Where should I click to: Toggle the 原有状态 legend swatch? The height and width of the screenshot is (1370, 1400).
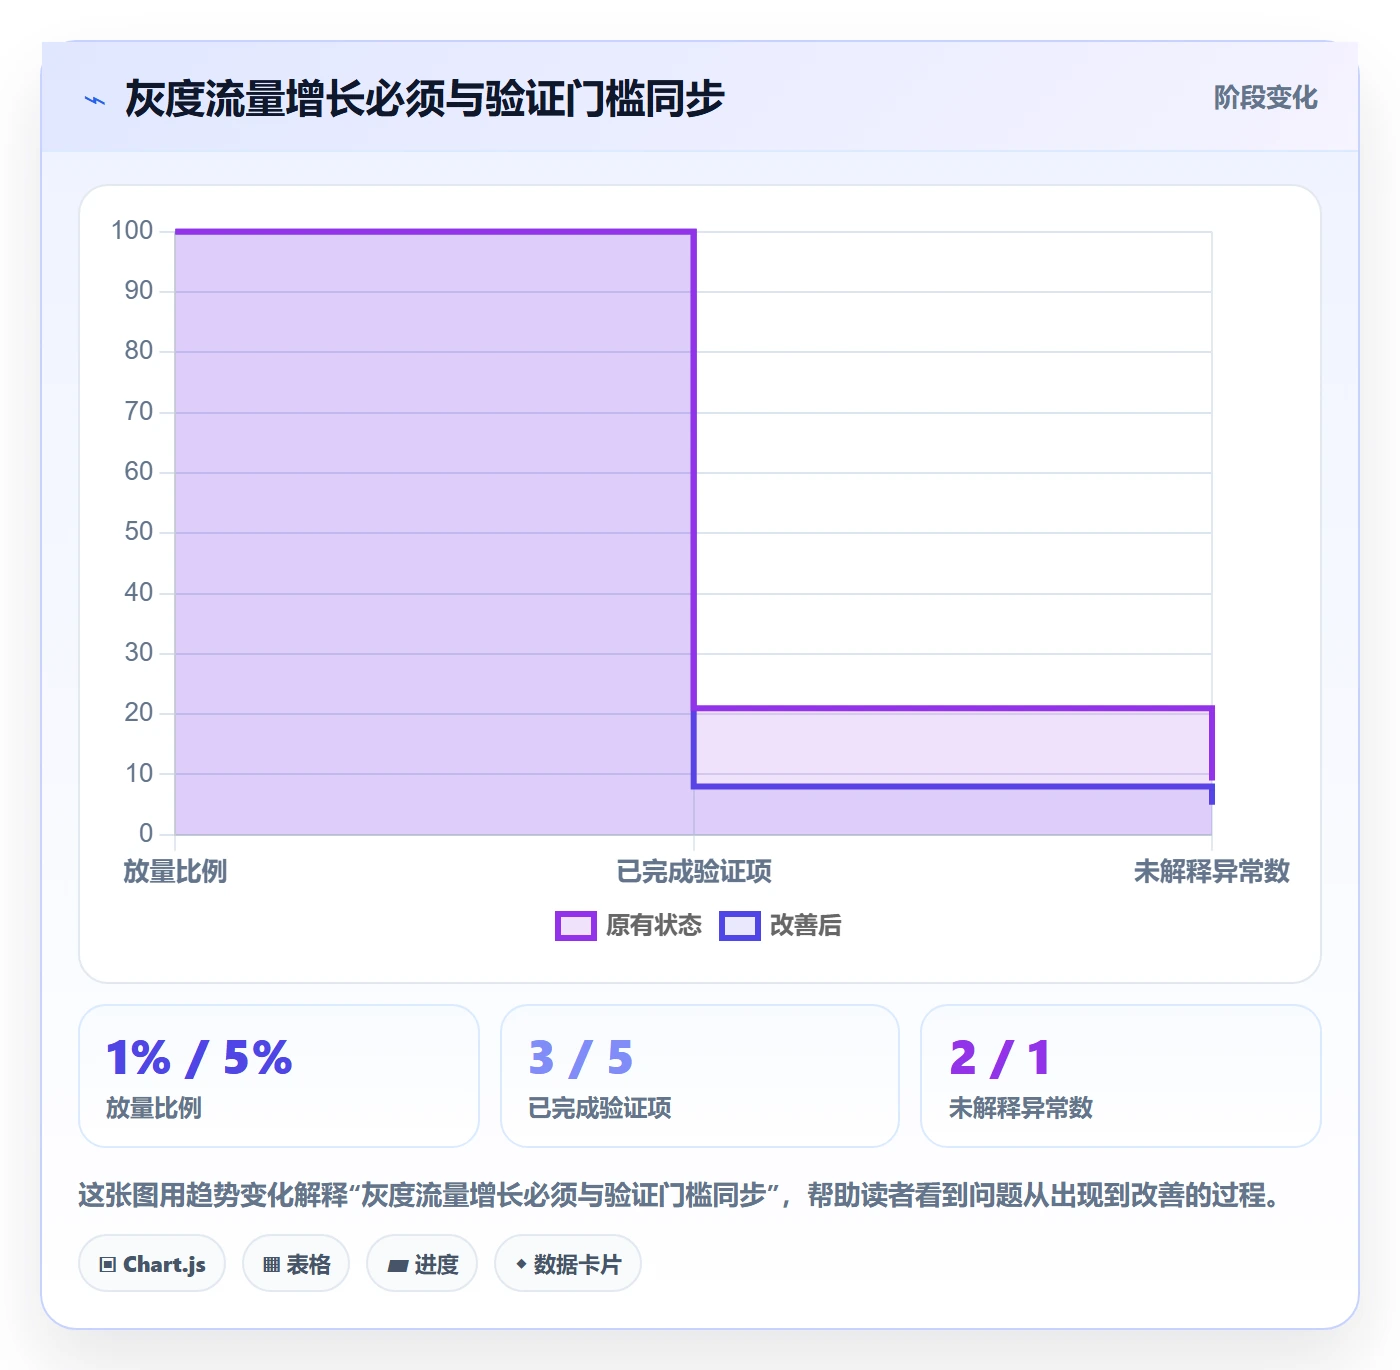coord(576,926)
